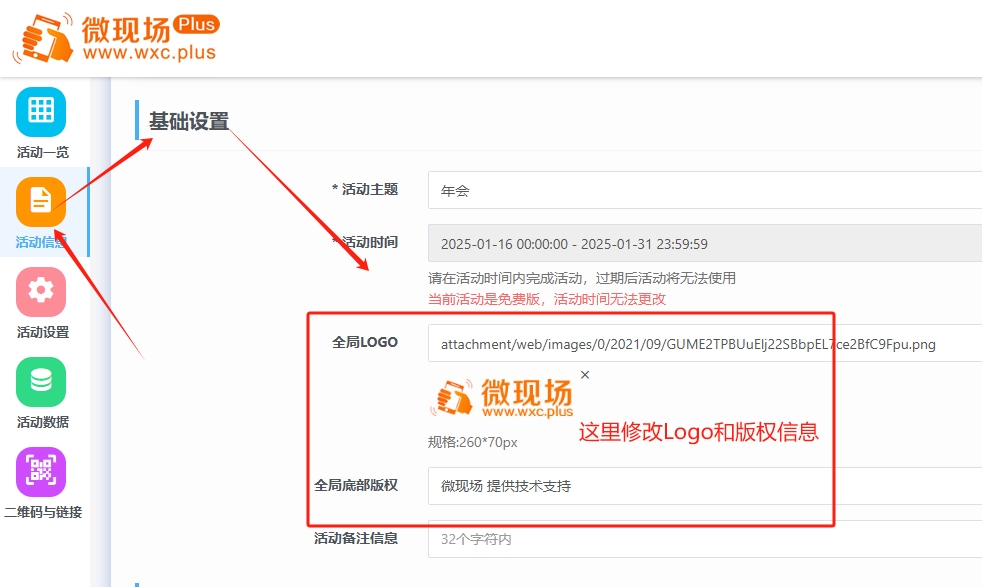Click the 基础设置 section heading
Viewport: 982px width, 587px height.
188,118
